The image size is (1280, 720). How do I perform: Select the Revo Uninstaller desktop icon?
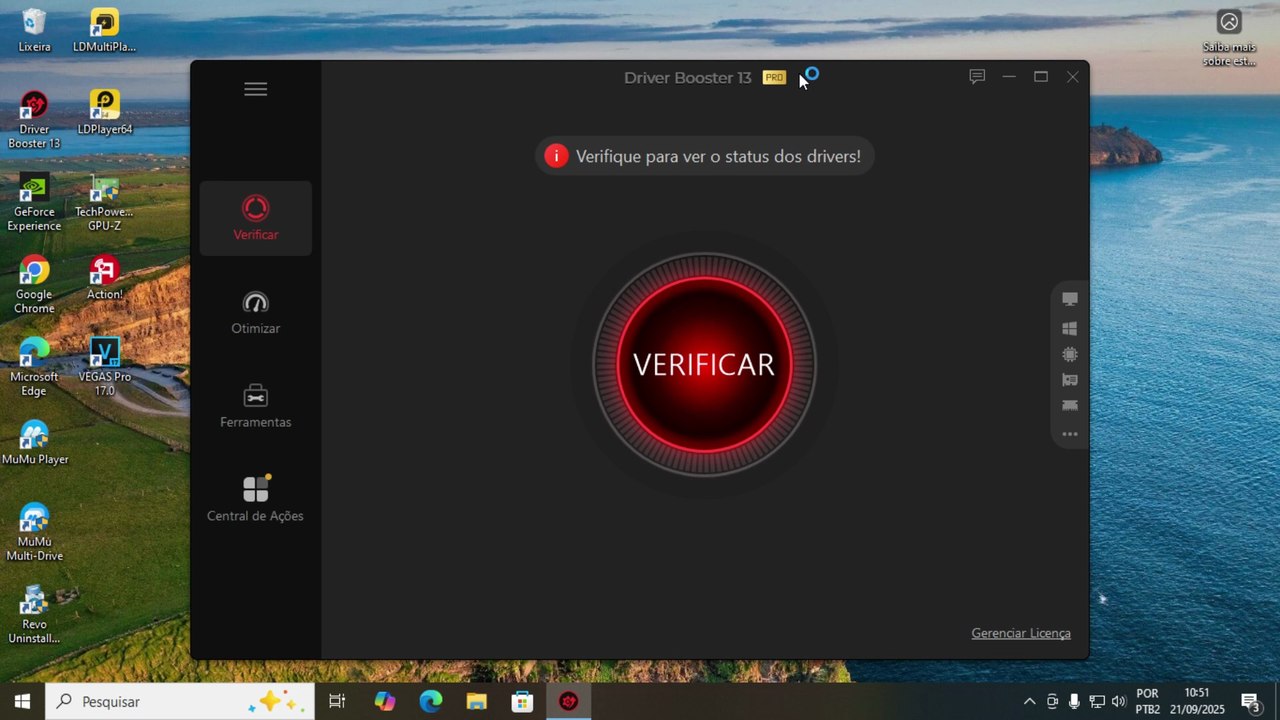click(34, 614)
